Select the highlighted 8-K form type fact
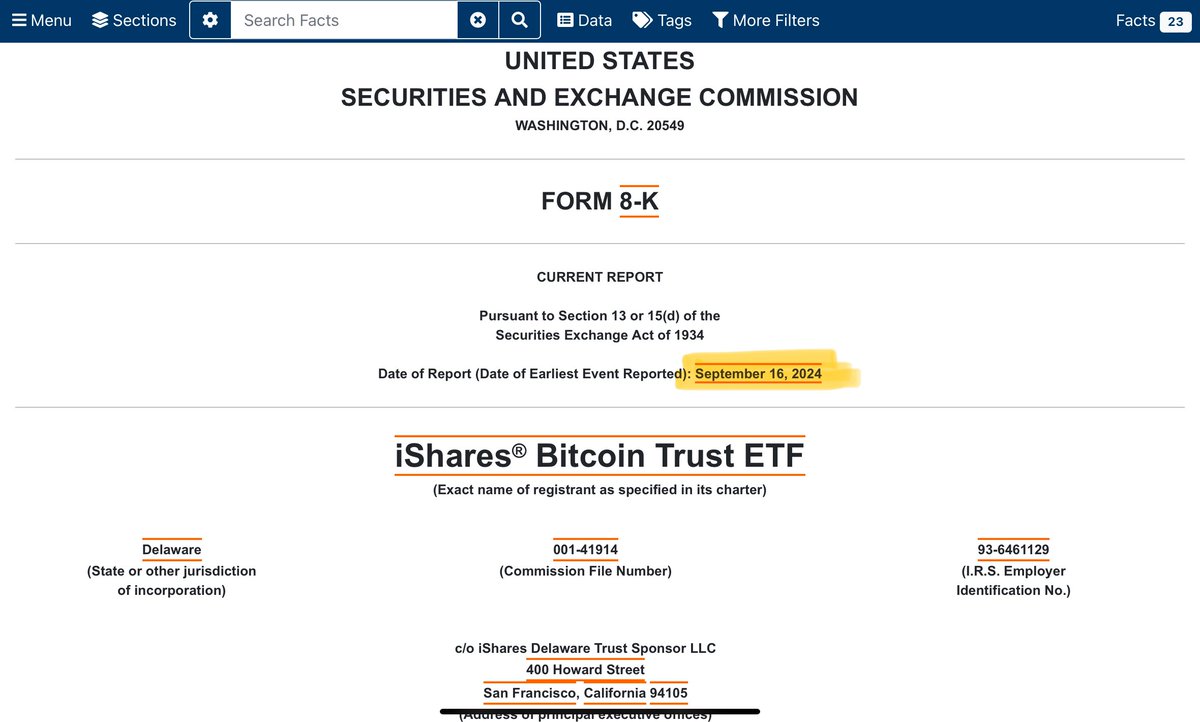This screenshot has width=1200, height=722. tap(638, 200)
